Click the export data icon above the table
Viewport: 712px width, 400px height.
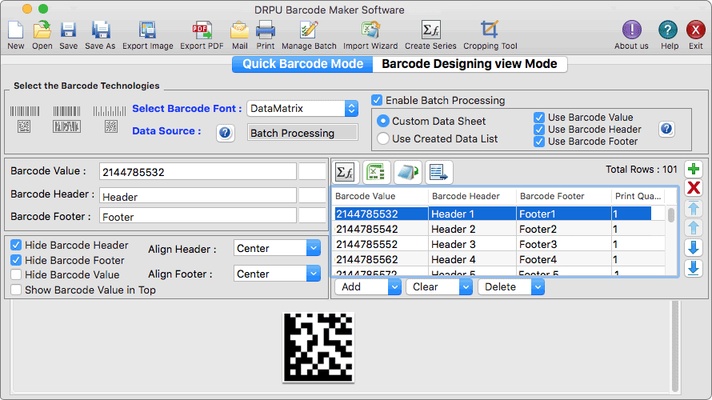click(x=407, y=172)
